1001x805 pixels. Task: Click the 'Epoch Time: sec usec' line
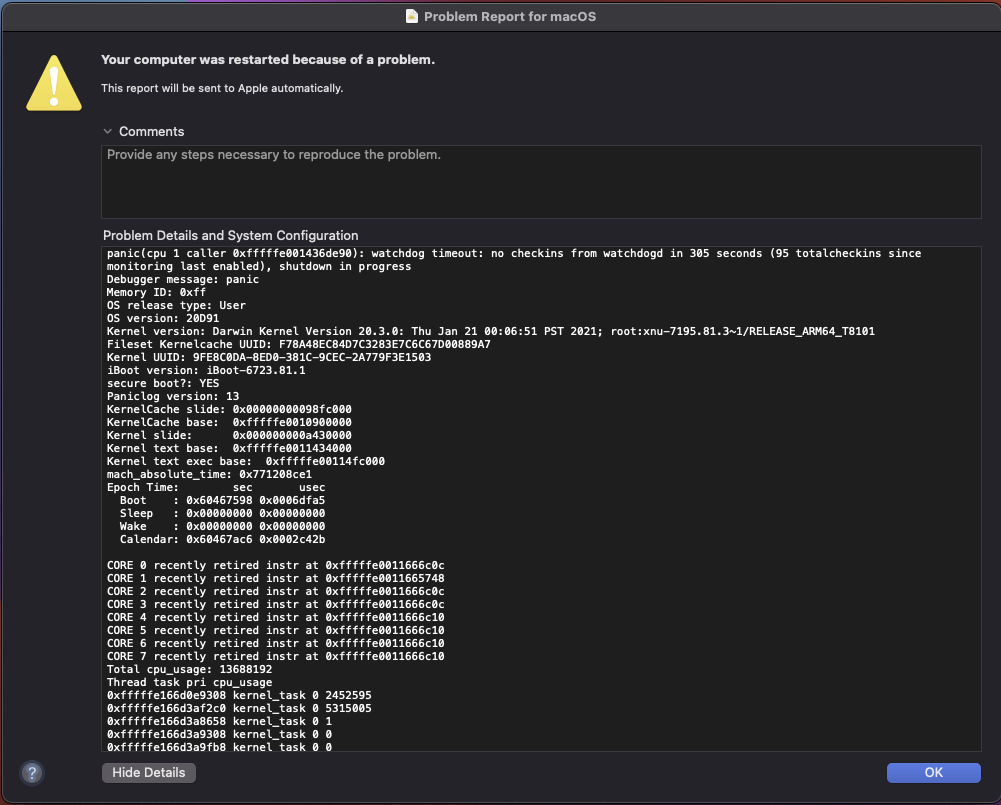(x=216, y=487)
